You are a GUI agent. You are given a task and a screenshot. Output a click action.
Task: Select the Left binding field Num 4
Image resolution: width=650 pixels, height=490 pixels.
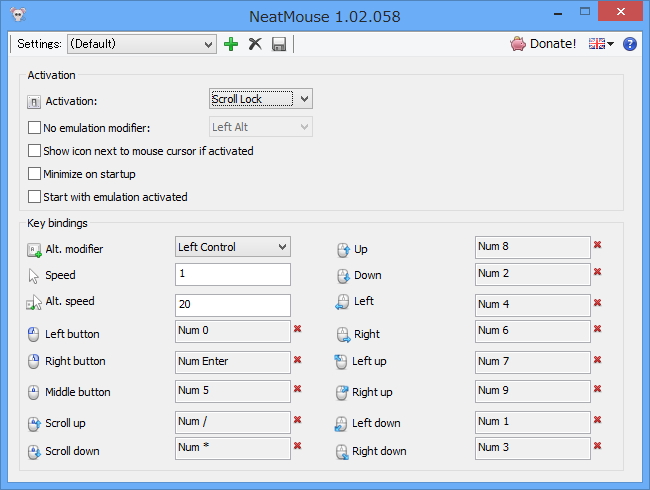coord(533,305)
